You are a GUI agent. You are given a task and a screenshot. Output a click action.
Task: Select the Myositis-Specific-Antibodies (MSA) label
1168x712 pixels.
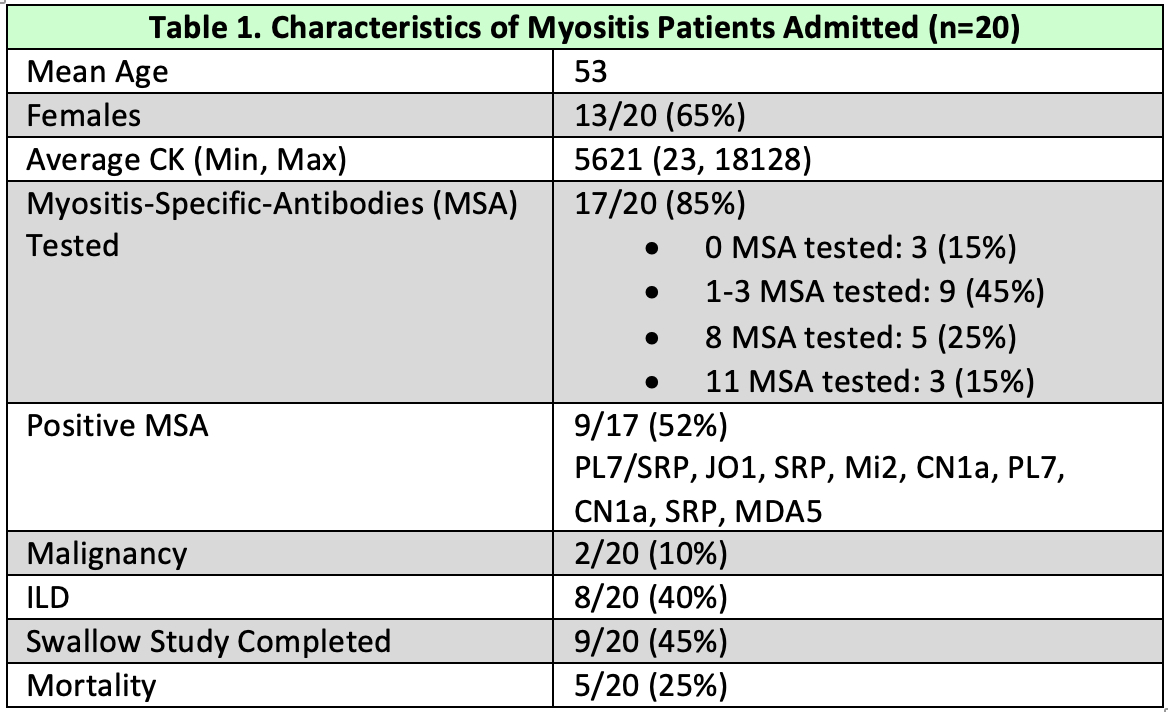tap(270, 202)
